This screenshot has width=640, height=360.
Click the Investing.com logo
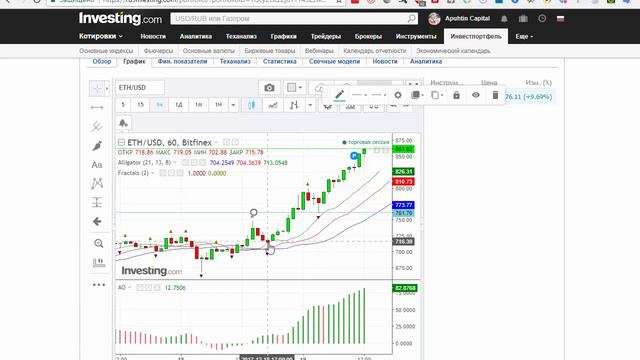tap(120, 18)
